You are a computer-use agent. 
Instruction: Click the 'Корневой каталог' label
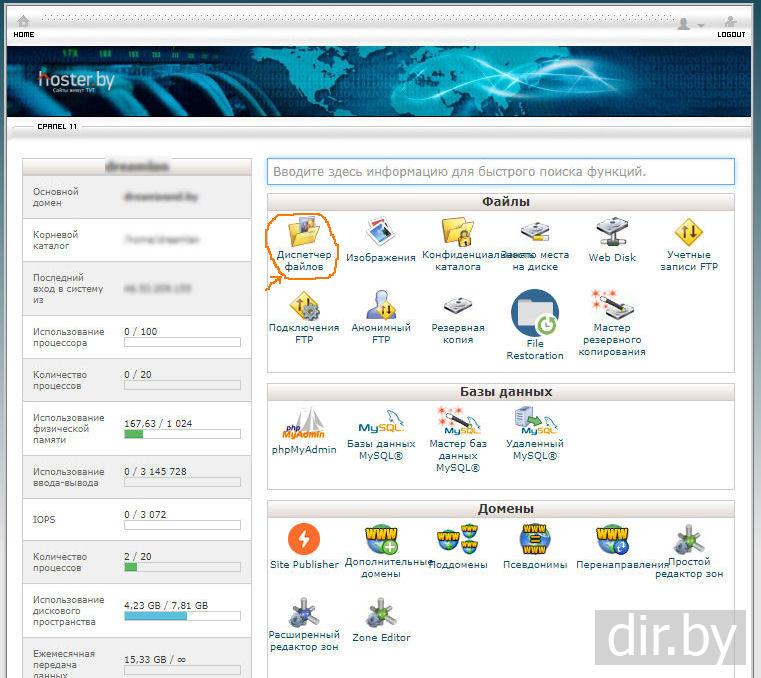pos(55,240)
